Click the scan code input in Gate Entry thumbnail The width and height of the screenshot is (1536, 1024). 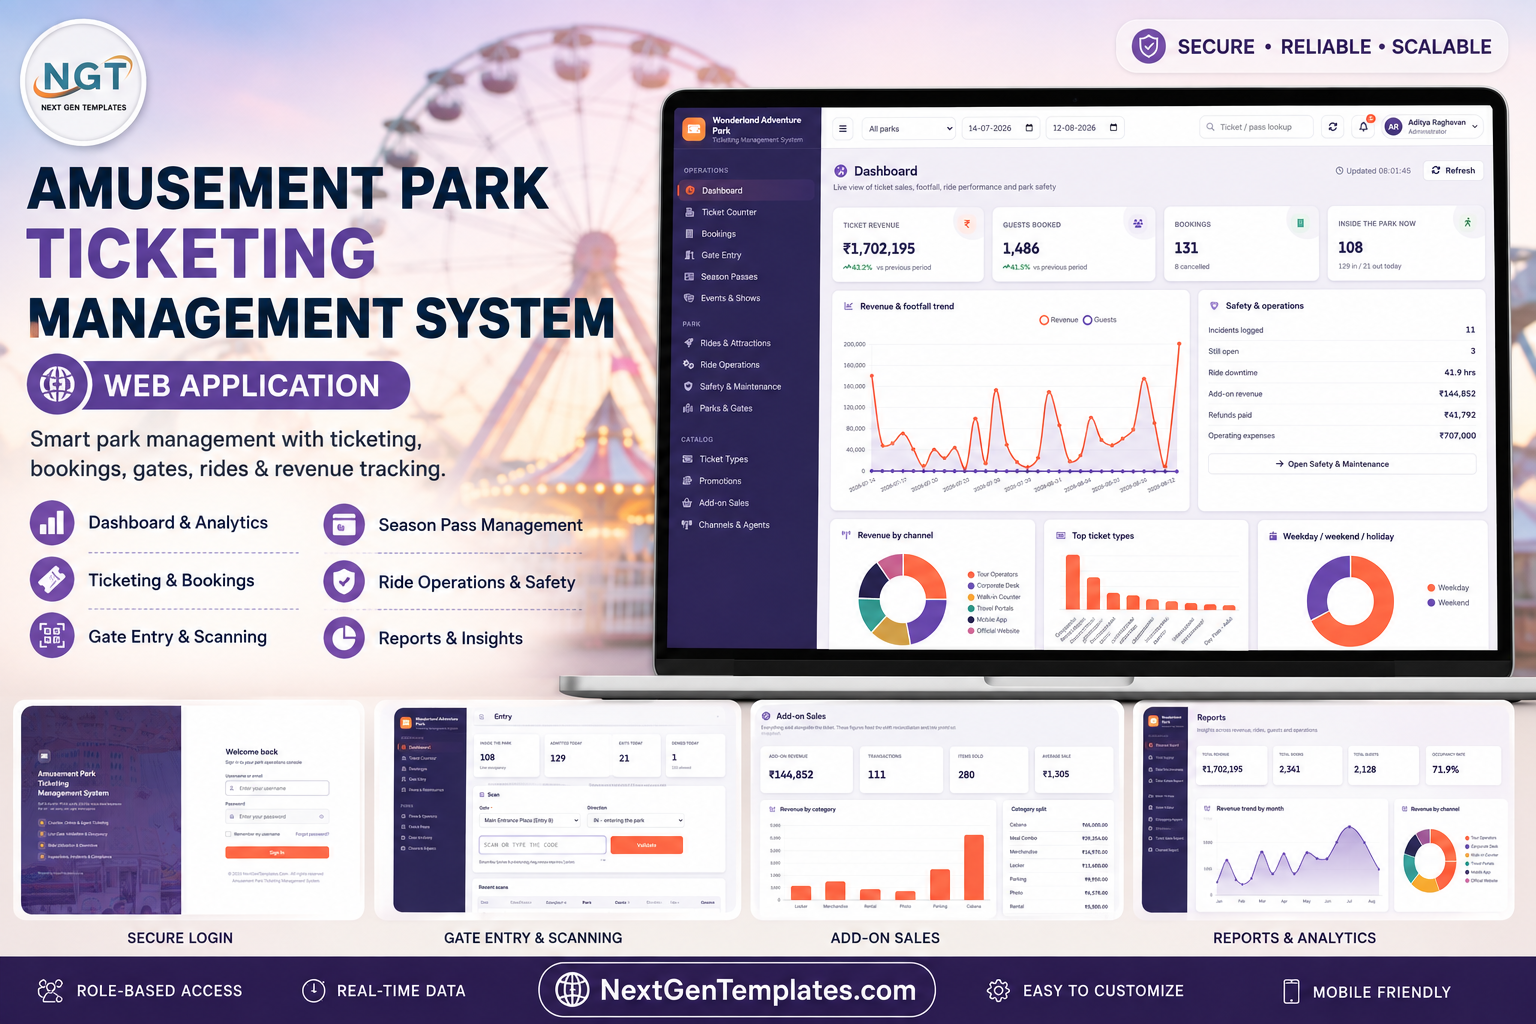point(542,845)
